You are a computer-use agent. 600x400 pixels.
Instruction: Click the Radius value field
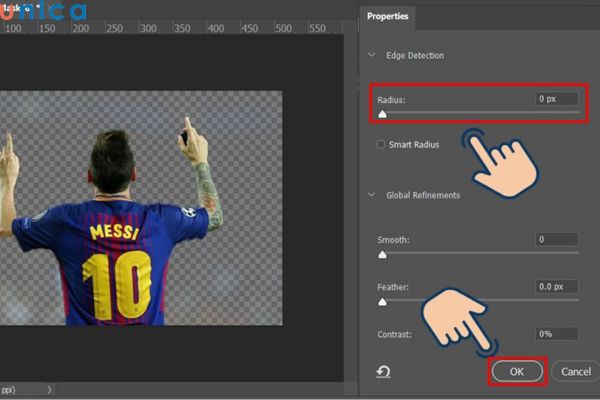coord(556,99)
